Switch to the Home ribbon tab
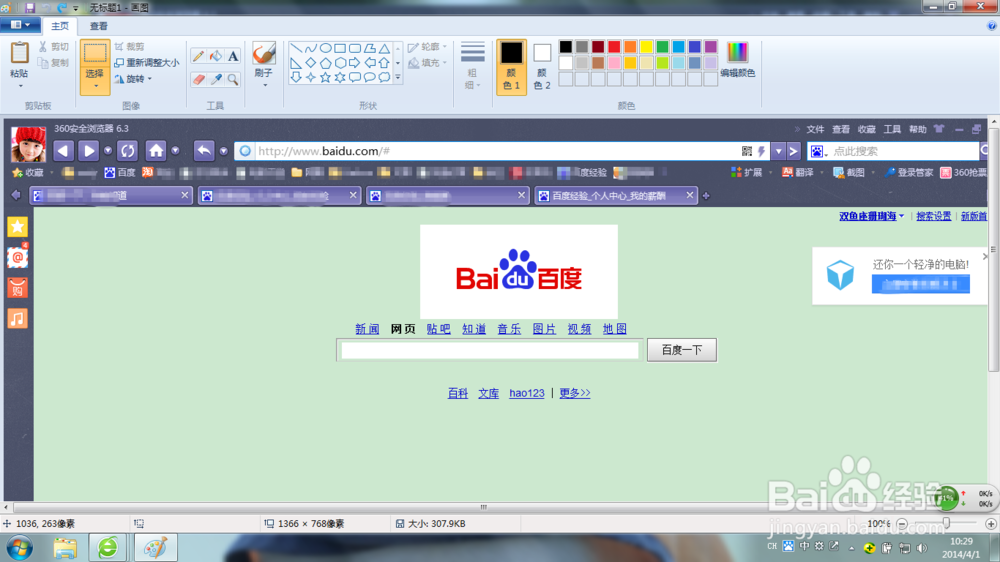The image size is (1000, 562). 60,26
